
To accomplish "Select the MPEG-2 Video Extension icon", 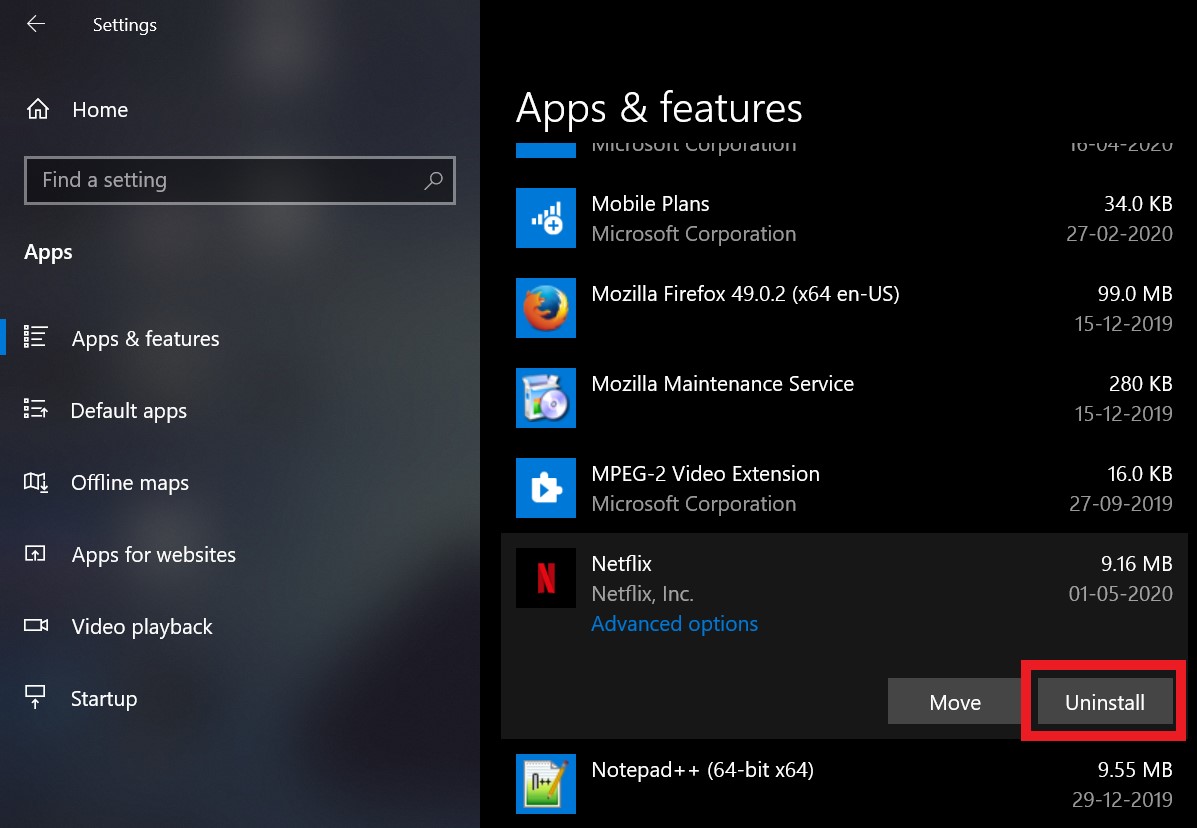I will pos(546,488).
